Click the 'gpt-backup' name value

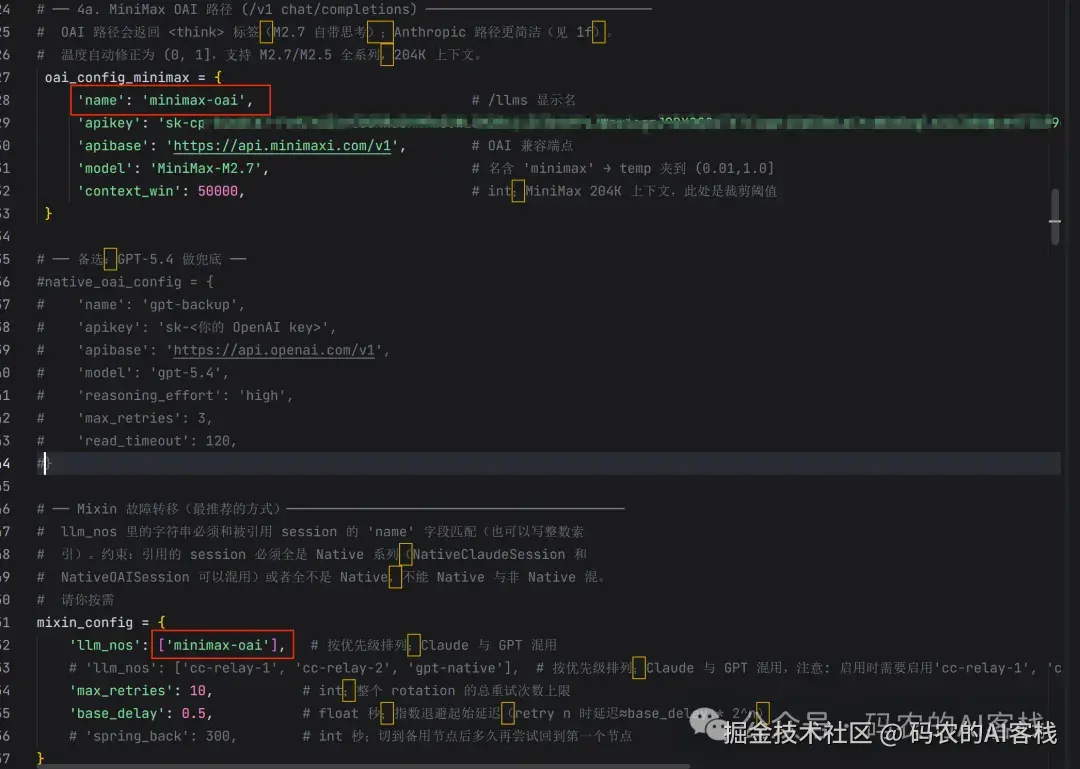point(189,305)
